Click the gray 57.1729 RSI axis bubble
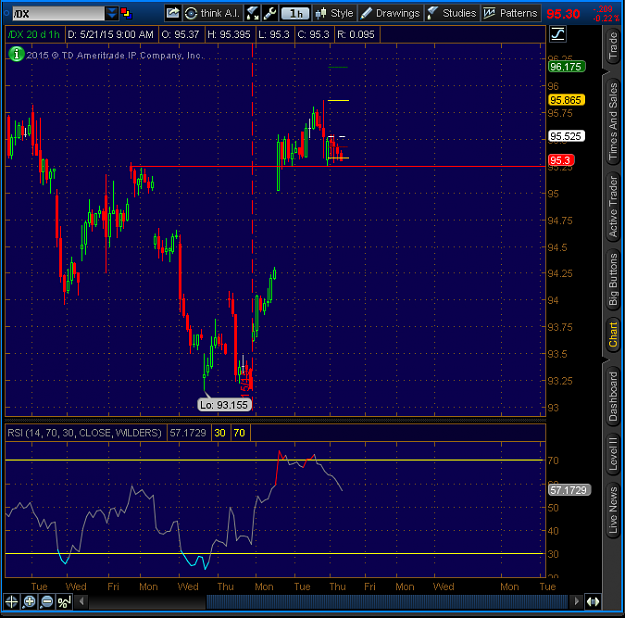This screenshot has height=618, width=625. pyautogui.click(x=569, y=490)
